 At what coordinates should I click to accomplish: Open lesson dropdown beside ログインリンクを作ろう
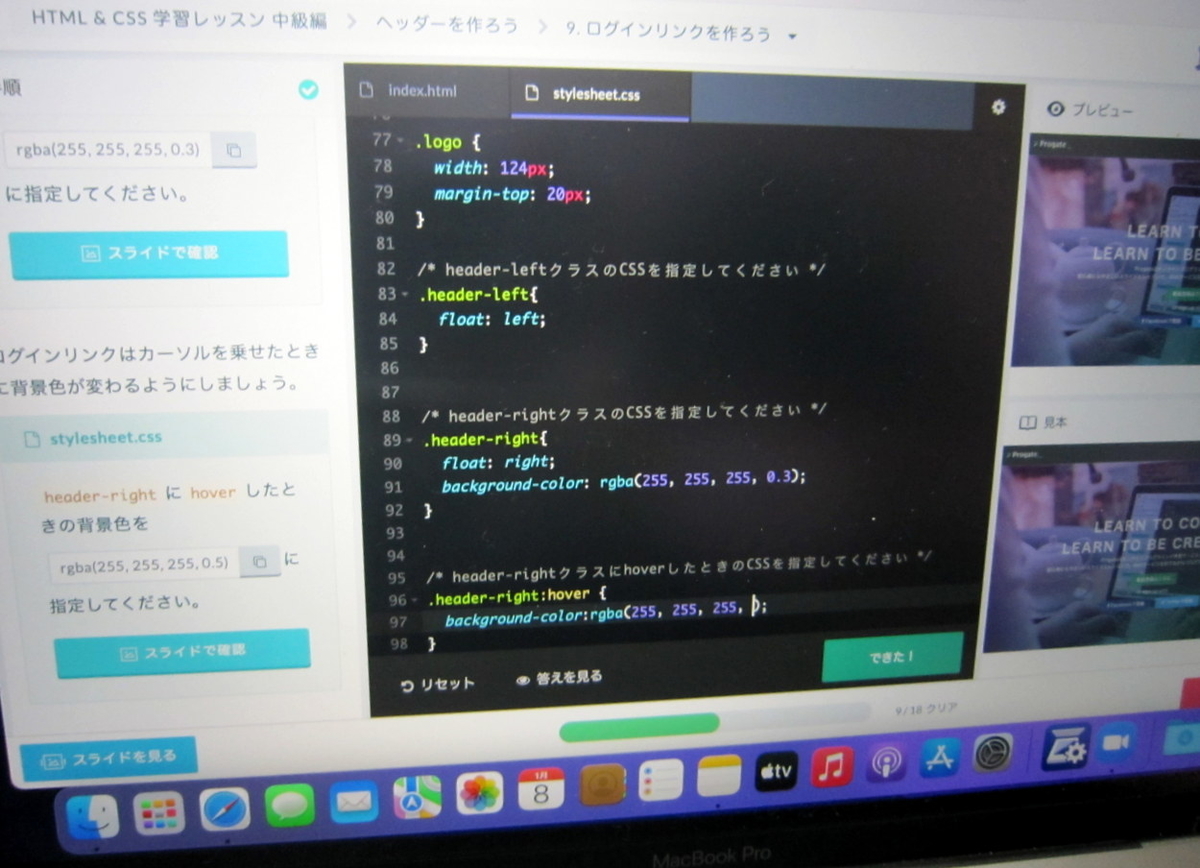pyautogui.click(x=793, y=36)
